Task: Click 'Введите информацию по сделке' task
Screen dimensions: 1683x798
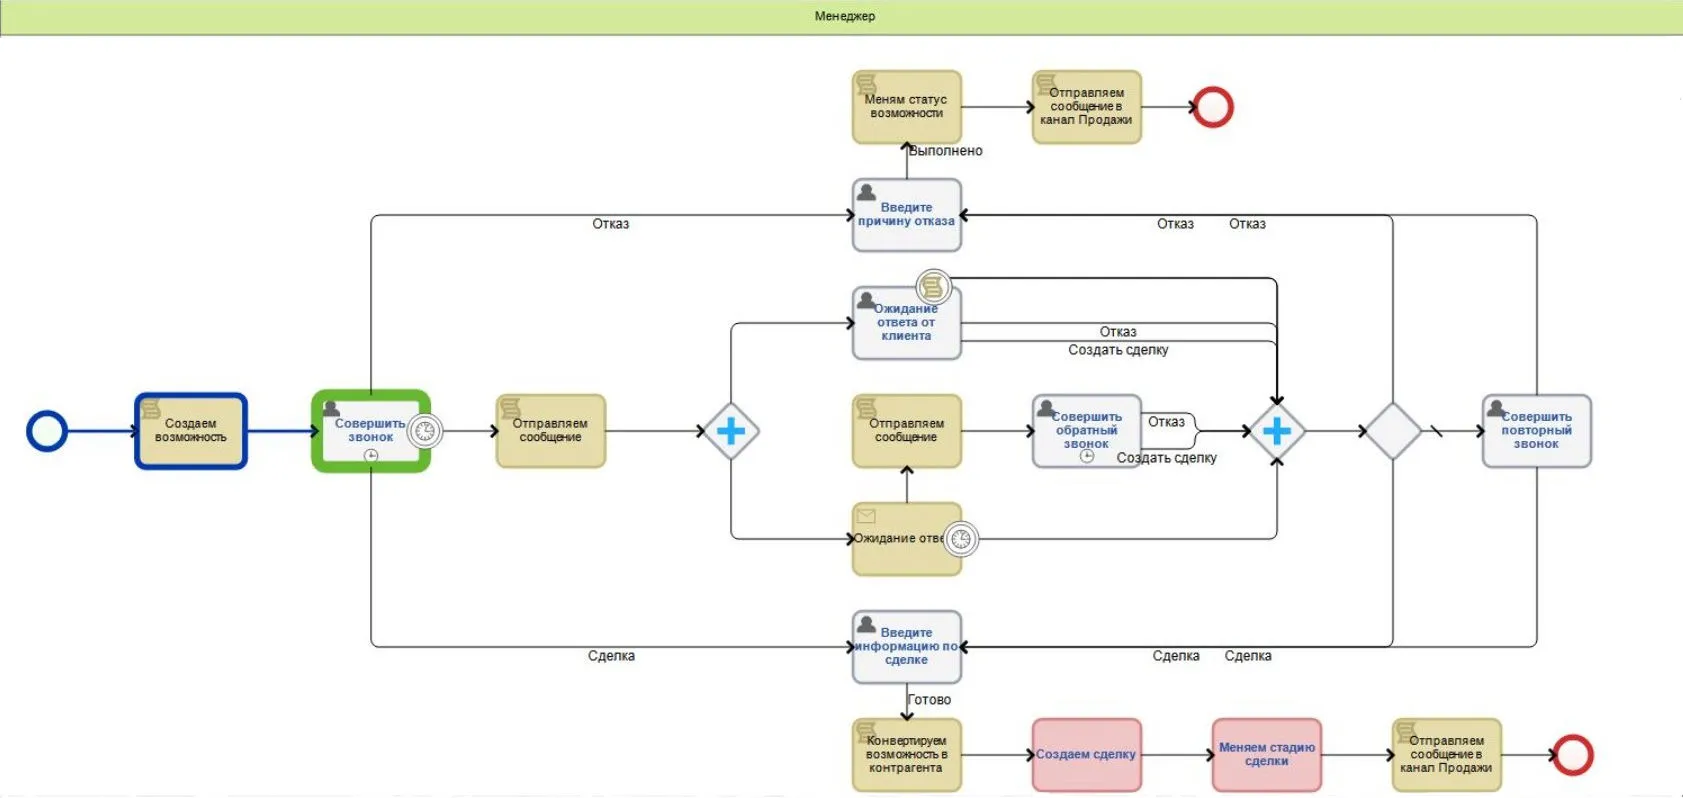Action: pos(906,647)
